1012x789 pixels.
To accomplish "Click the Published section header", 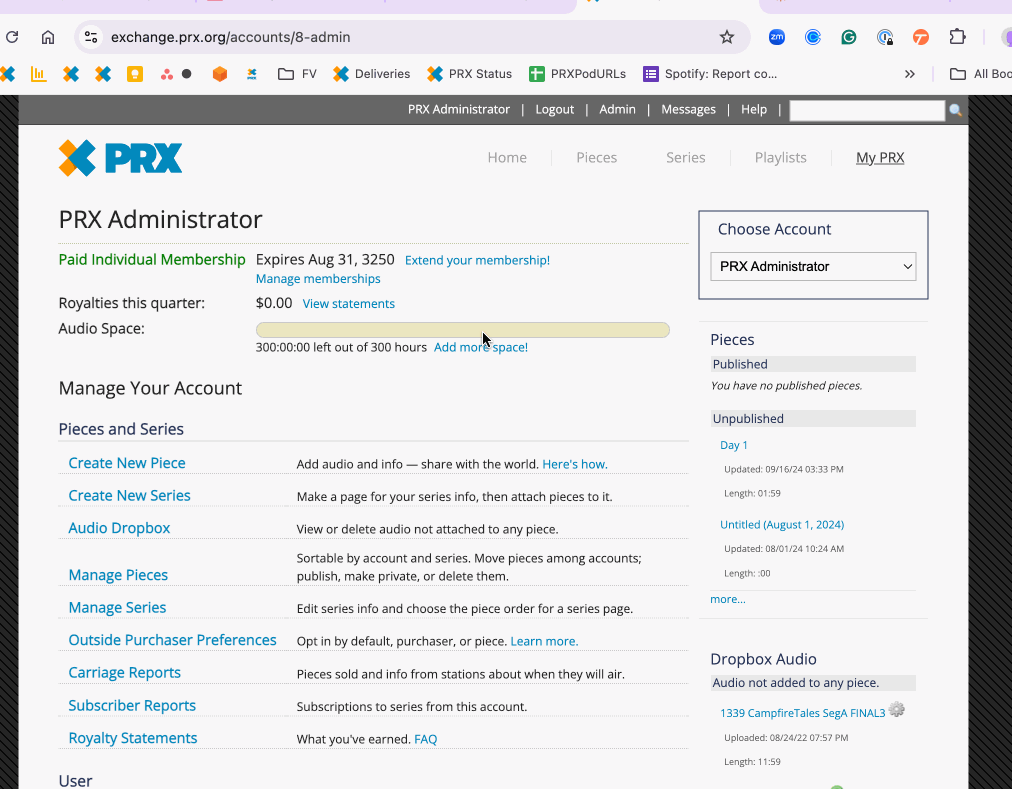I will (x=813, y=364).
